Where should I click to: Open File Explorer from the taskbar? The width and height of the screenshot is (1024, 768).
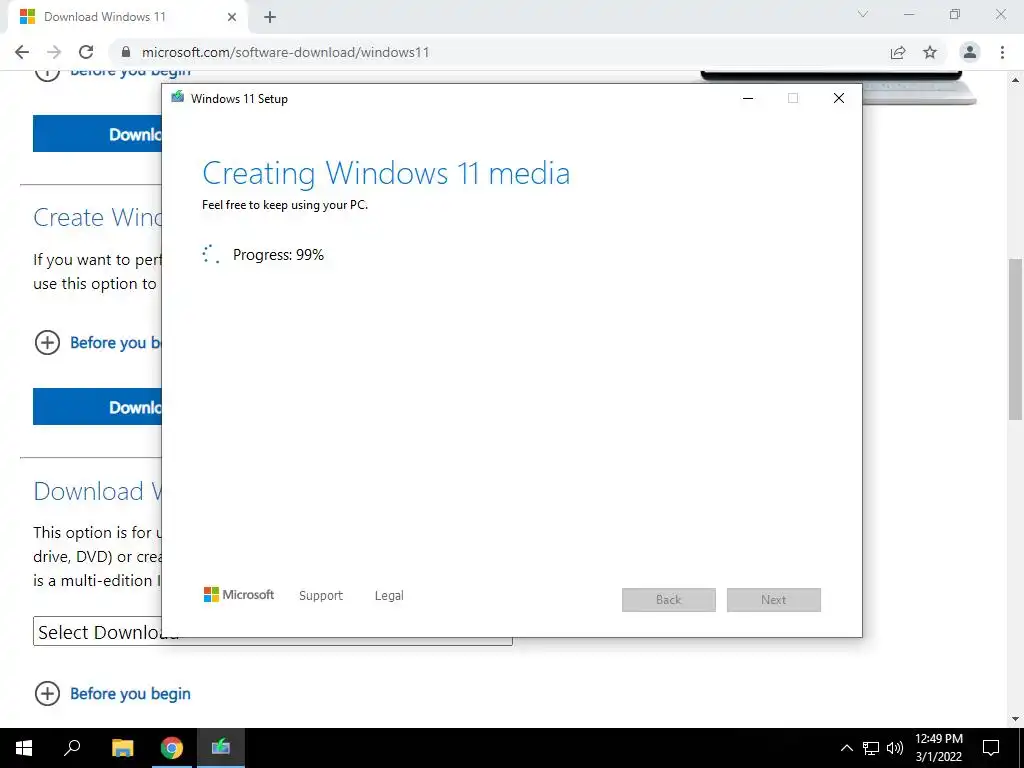click(122, 748)
